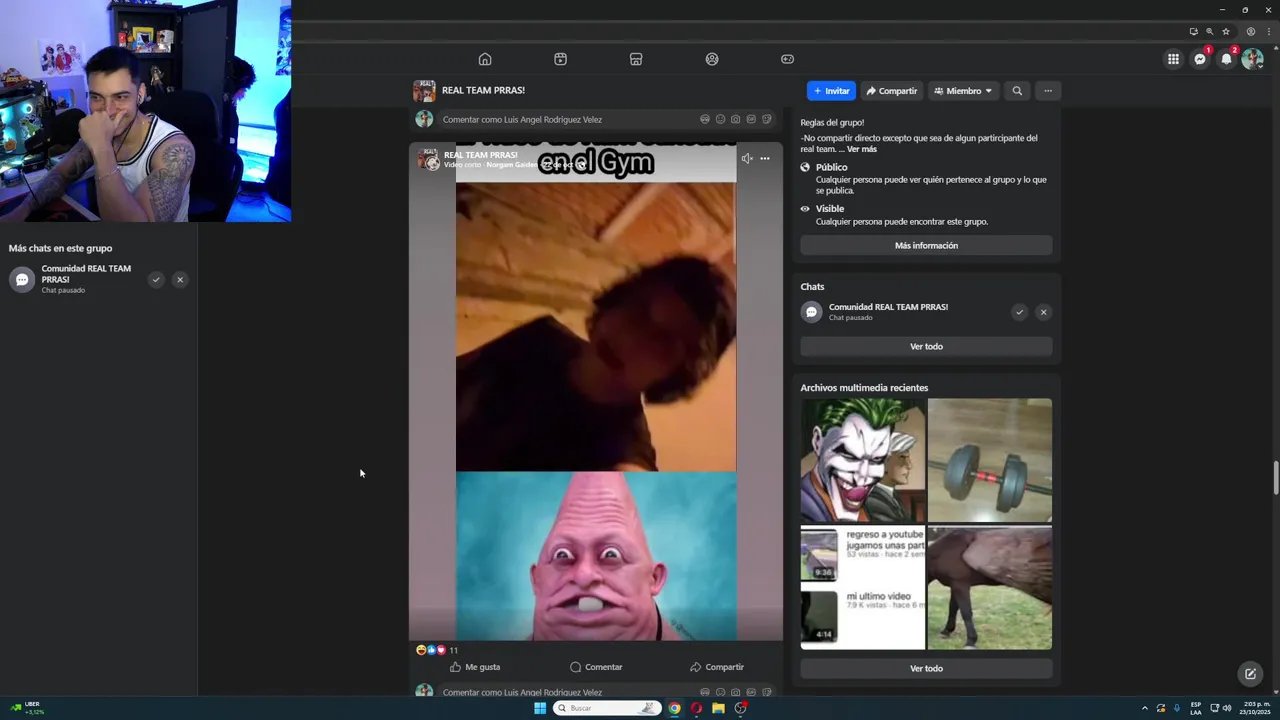Open File Explorer from taskbar

(x=718, y=708)
